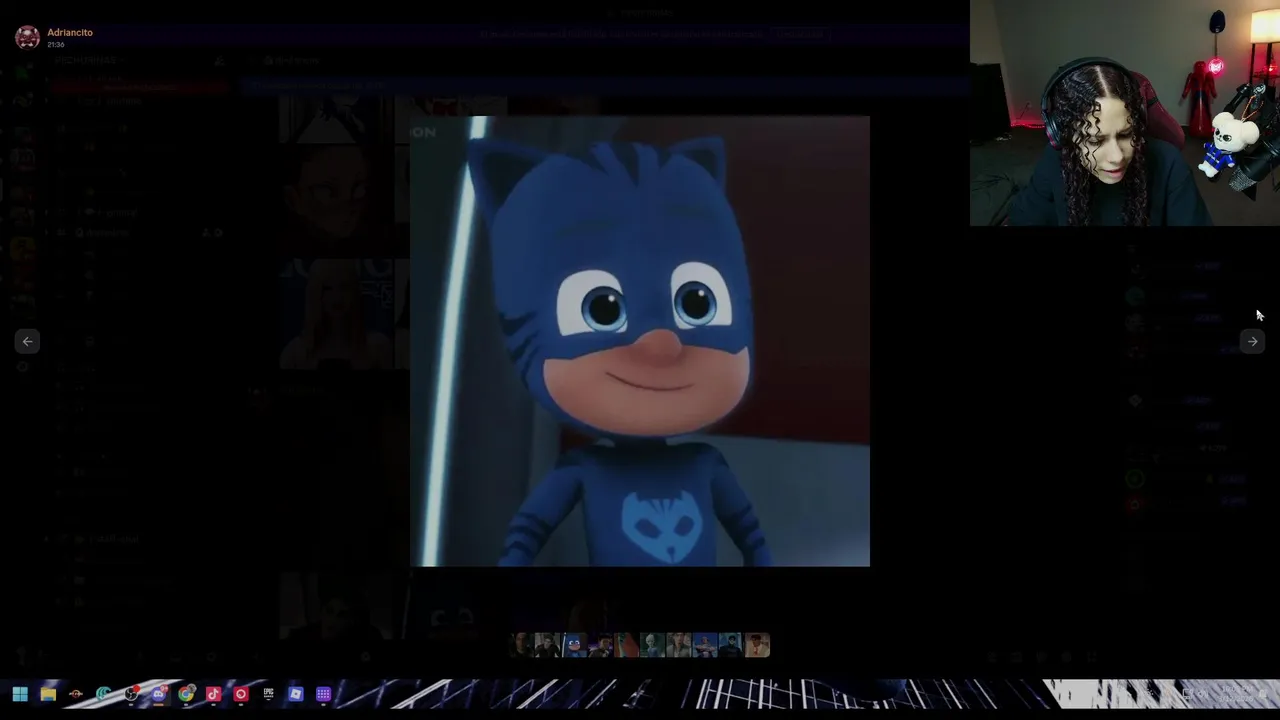Open OBS Studio from the taskbar

(x=132, y=694)
